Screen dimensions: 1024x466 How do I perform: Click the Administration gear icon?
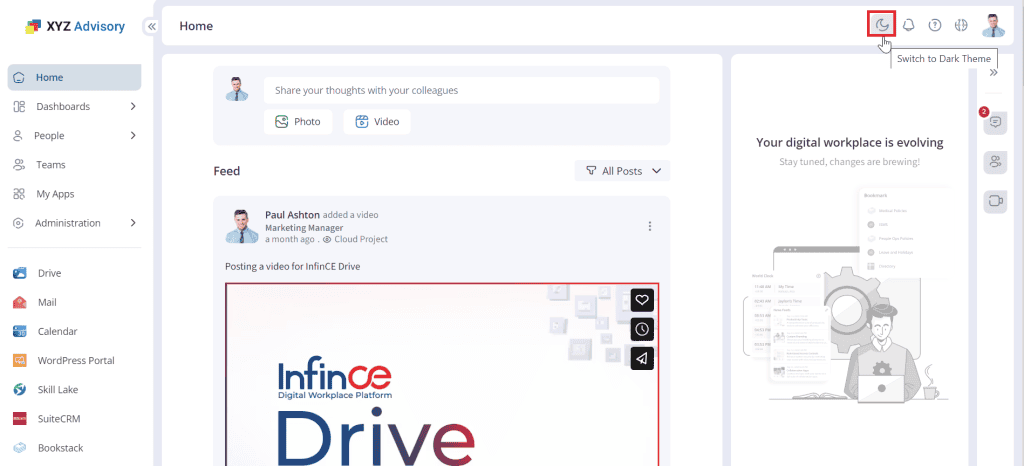click(19, 223)
